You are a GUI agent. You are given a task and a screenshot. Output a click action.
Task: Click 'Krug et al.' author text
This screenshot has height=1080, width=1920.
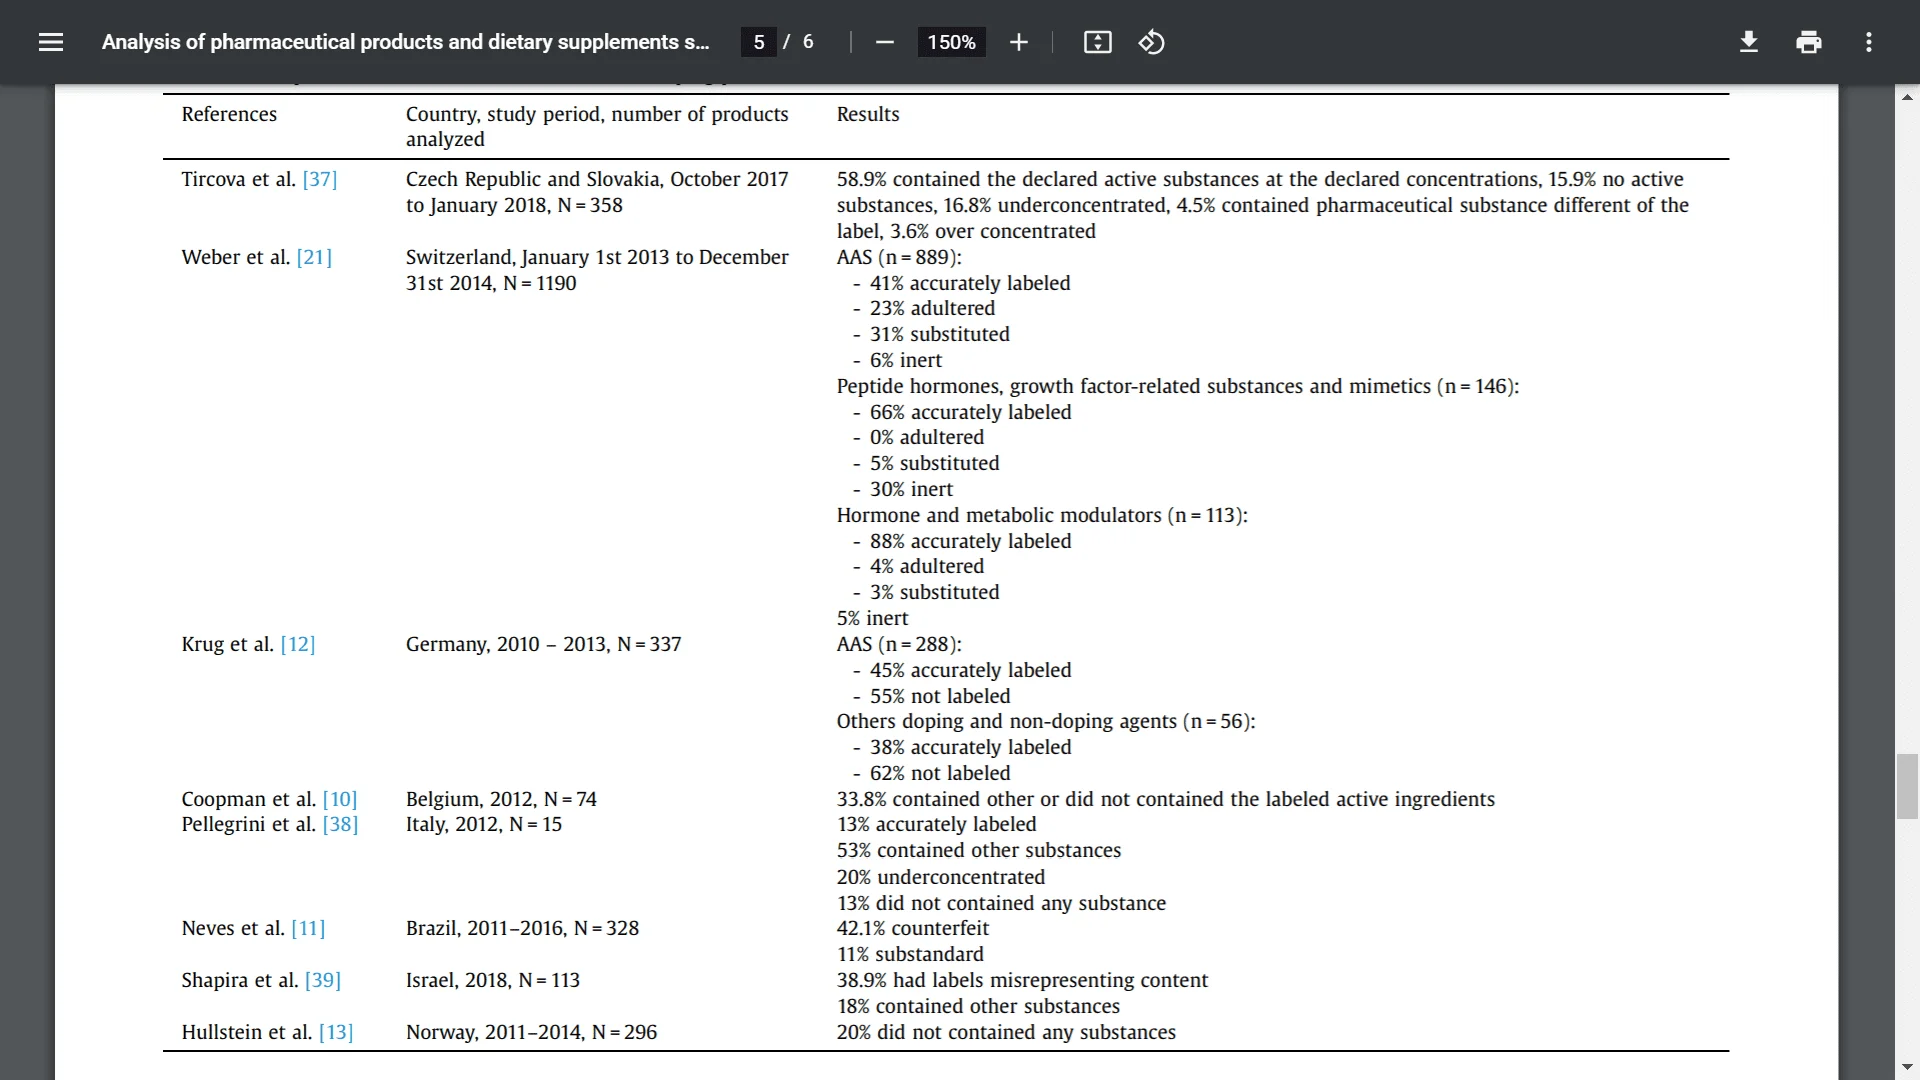click(x=227, y=644)
